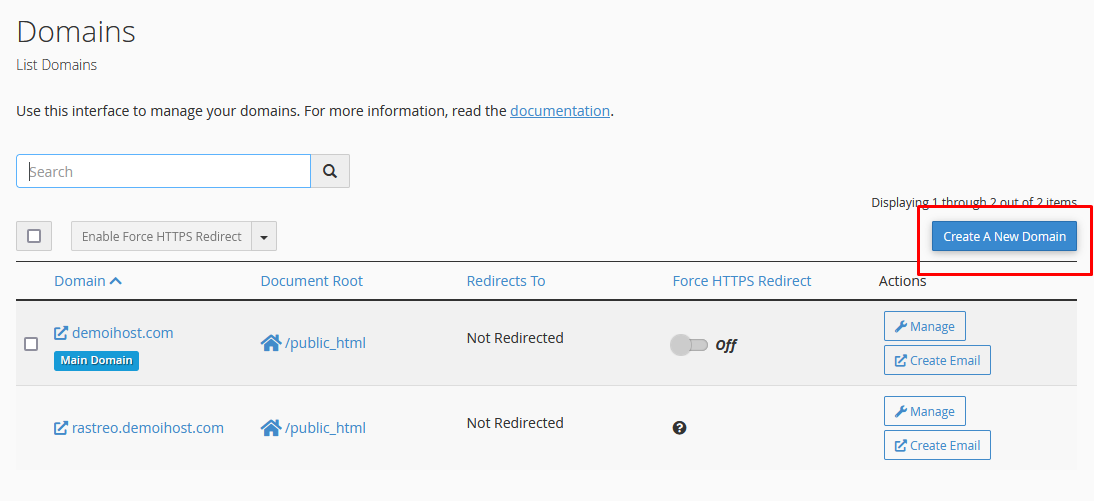This screenshot has width=1094, height=501.
Task: Sort by the Redirects To column header
Action: (x=506, y=281)
